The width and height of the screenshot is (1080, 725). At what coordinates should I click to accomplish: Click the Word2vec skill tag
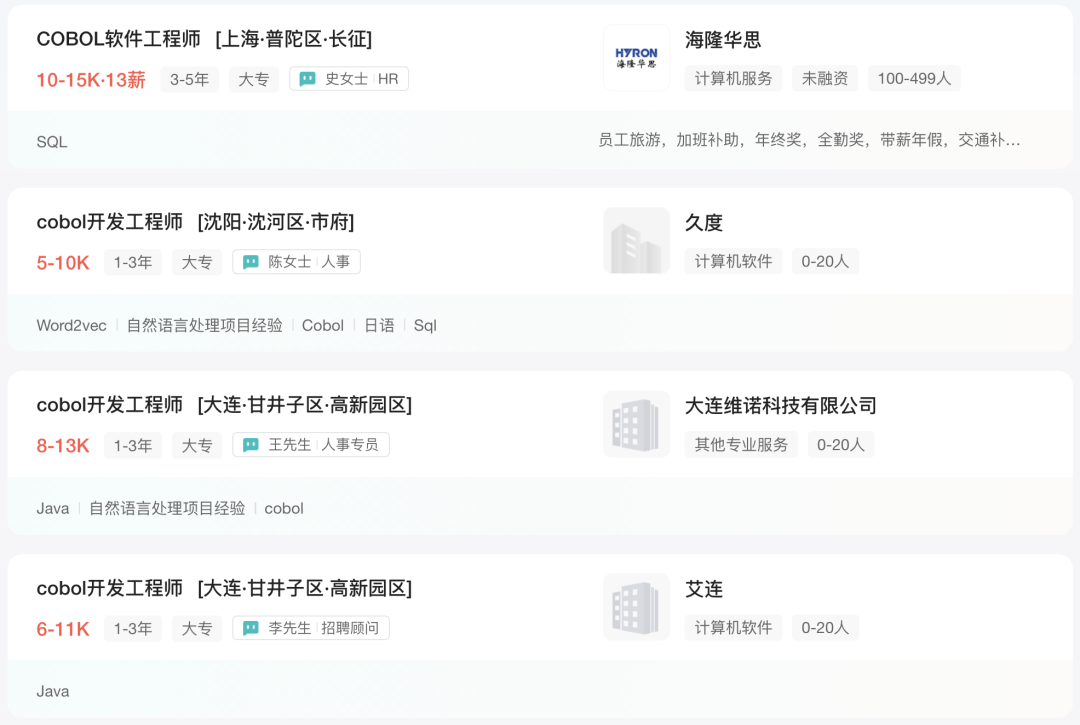click(72, 326)
